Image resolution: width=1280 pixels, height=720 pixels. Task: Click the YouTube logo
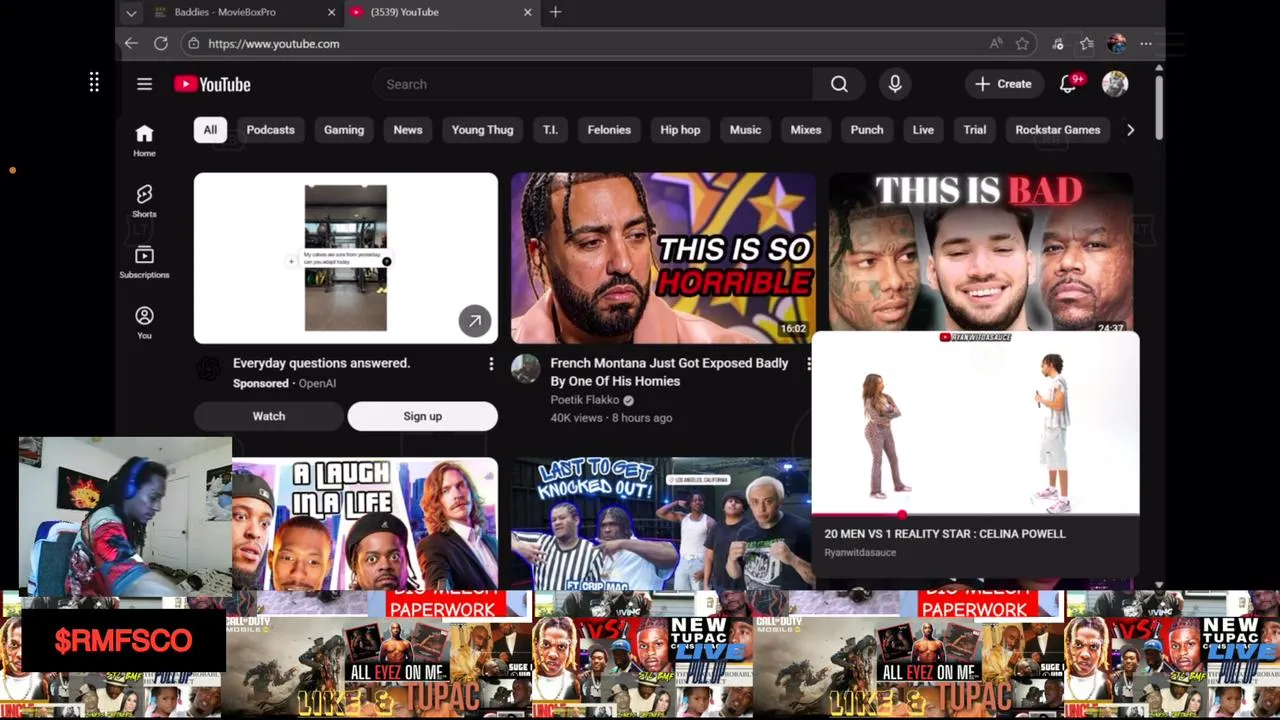tap(212, 84)
